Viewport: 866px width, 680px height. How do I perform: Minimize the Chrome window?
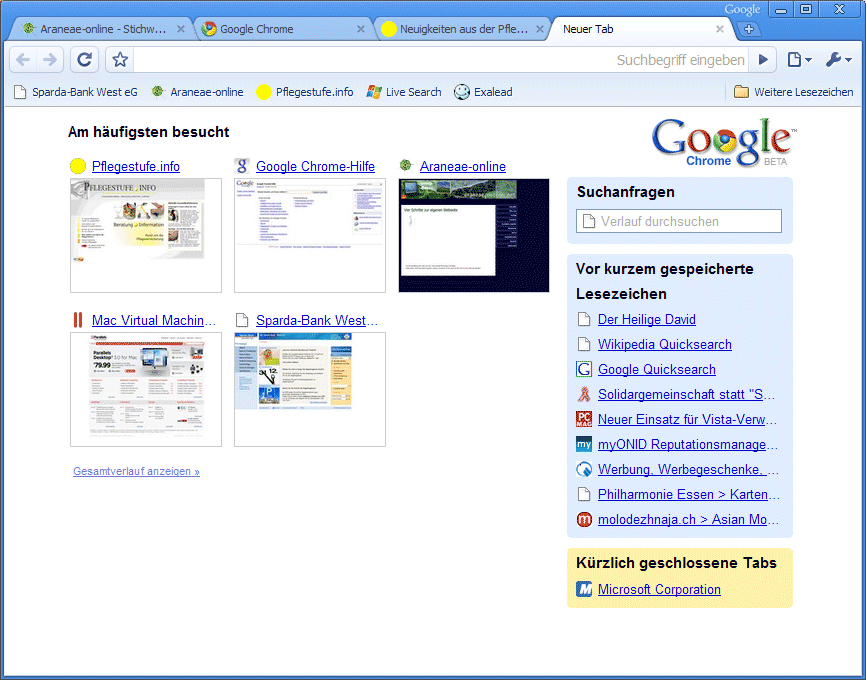[x=780, y=9]
